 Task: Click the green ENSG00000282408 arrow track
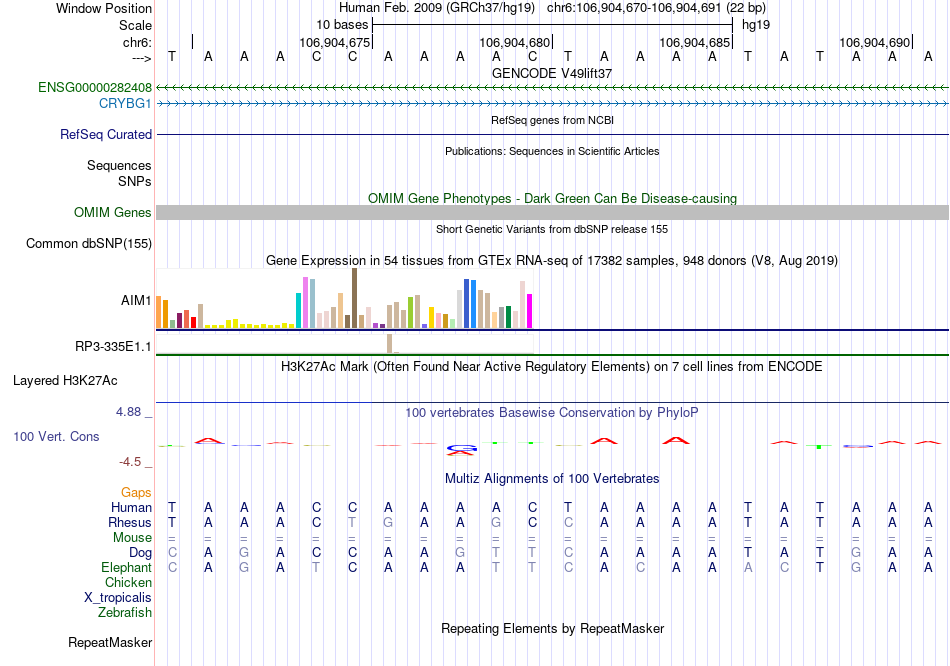(553, 88)
